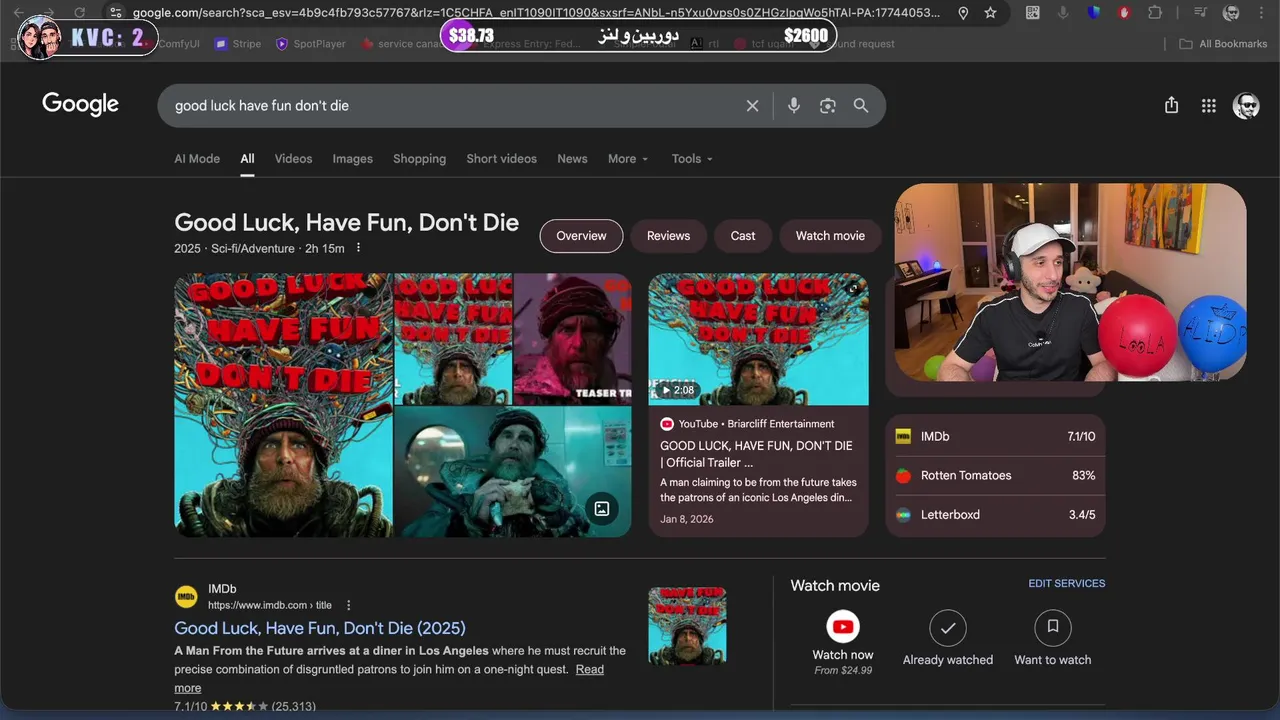Open the bottom-right collage still of the bearded man
1280x720 pixels.
[x=513, y=472]
